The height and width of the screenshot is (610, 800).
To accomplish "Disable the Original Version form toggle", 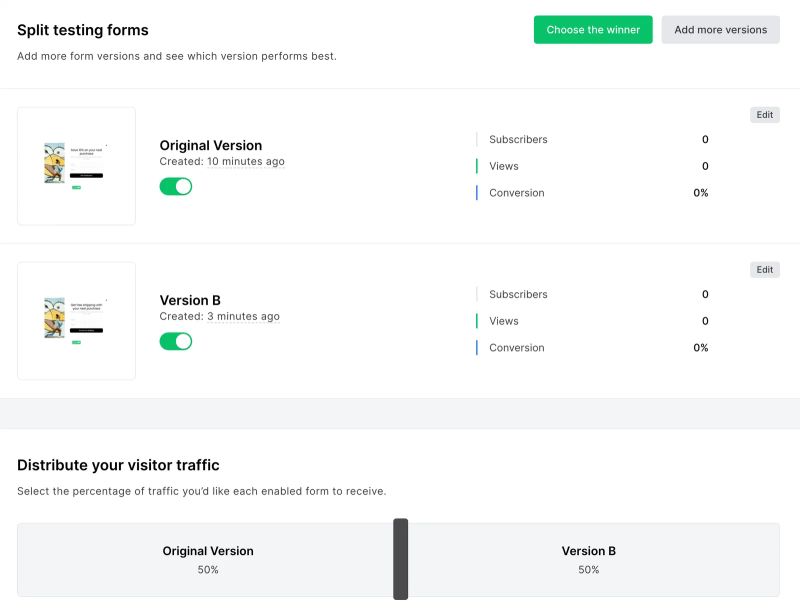I will coord(177,186).
